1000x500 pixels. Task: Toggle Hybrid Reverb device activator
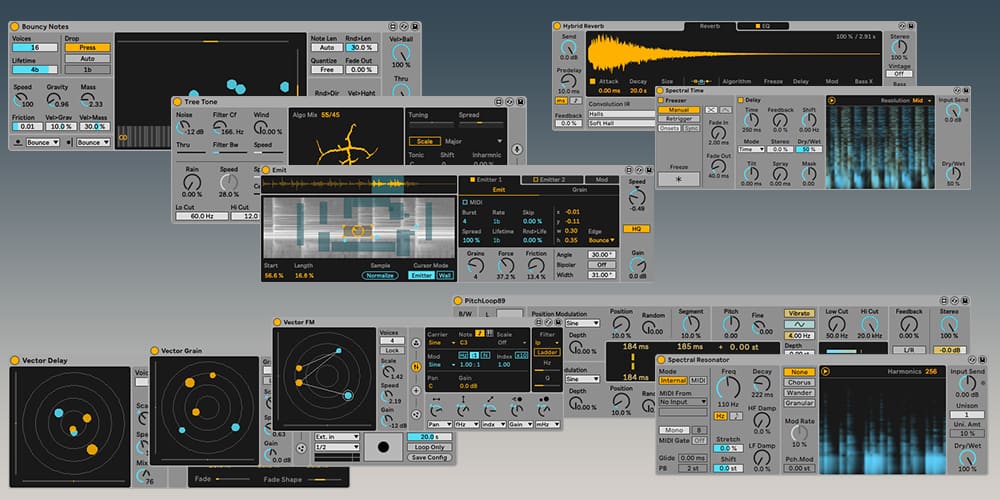click(557, 26)
